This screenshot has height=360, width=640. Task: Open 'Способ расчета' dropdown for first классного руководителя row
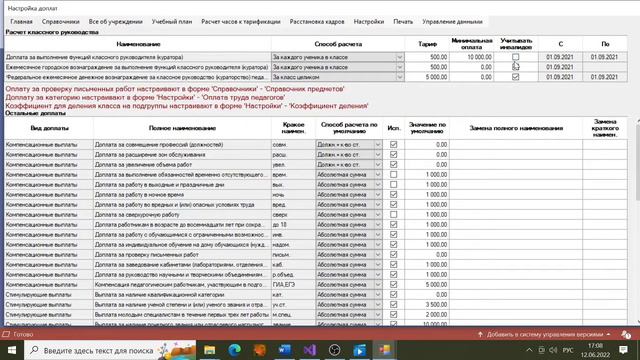[400, 57]
